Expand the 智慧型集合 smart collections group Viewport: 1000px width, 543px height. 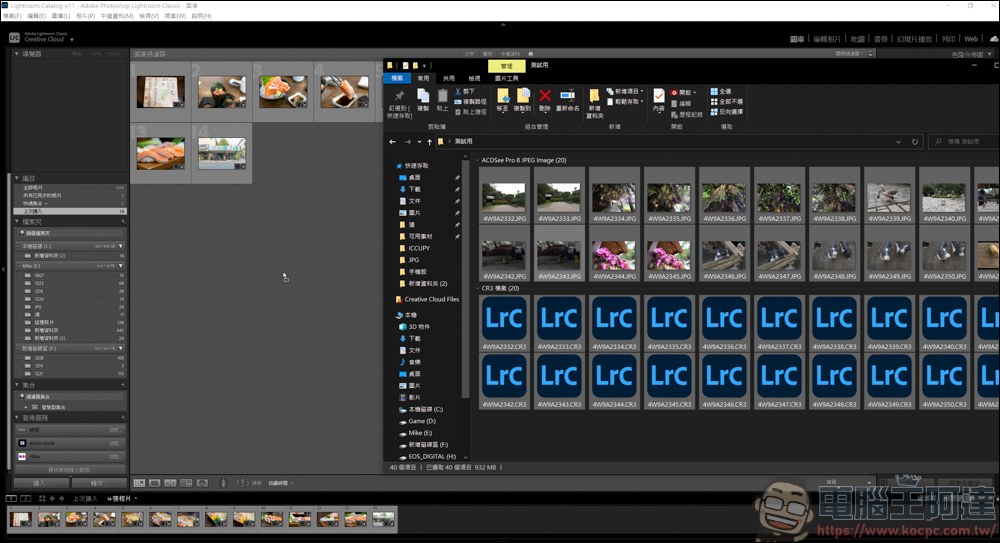[x=26, y=407]
